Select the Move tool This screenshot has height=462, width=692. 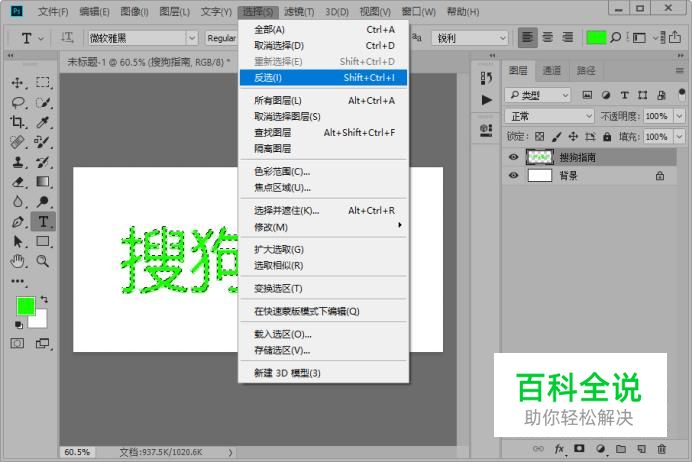click(18, 83)
